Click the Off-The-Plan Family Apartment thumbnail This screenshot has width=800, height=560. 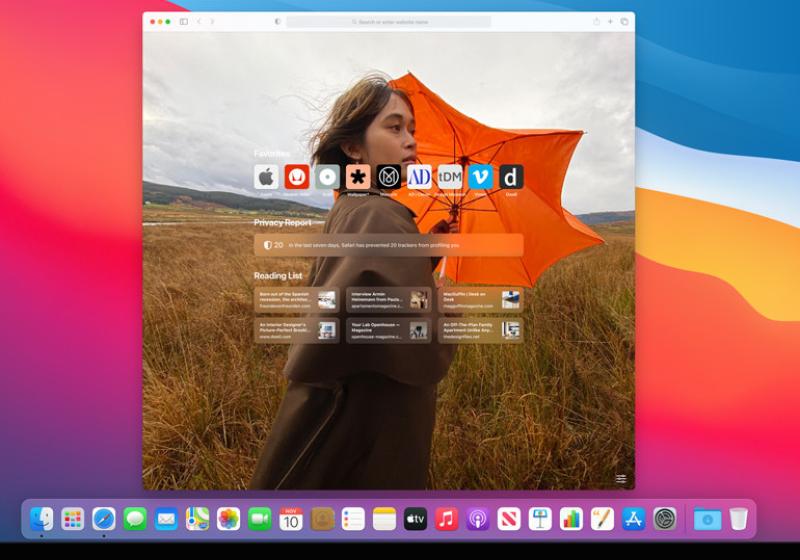click(510, 330)
